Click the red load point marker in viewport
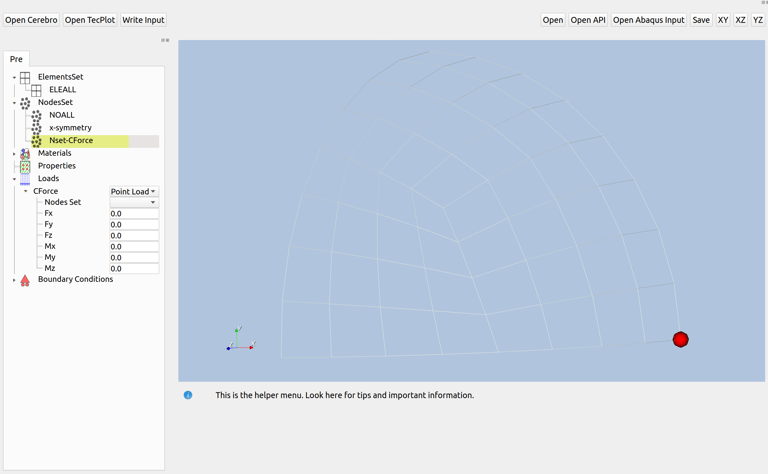The width and height of the screenshot is (768, 474). [680, 339]
